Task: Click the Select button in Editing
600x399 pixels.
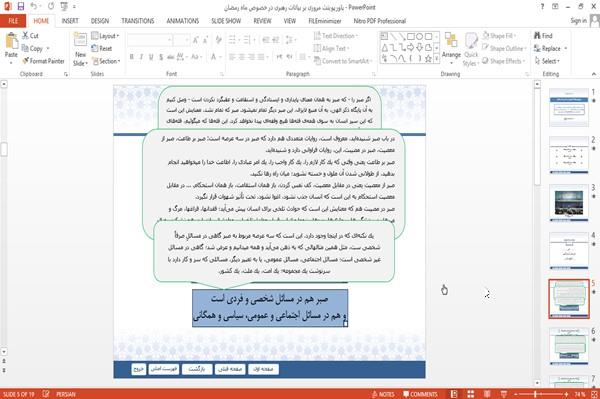Action: point(547,61)
